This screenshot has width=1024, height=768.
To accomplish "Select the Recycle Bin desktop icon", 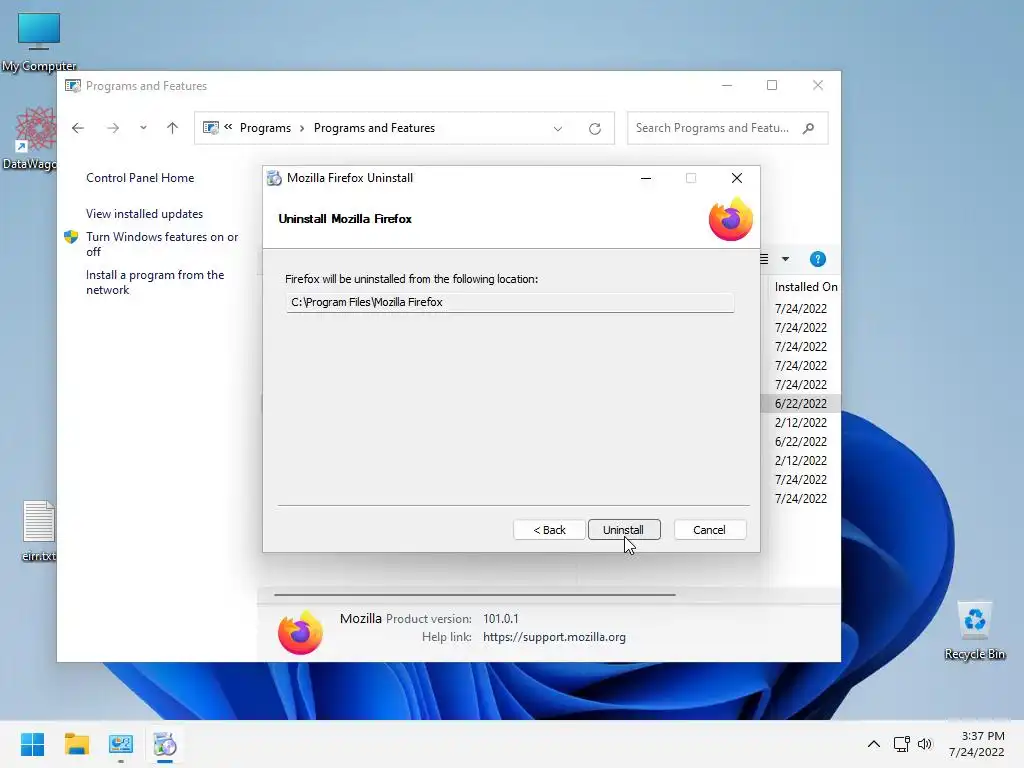I will click(975, 630).
